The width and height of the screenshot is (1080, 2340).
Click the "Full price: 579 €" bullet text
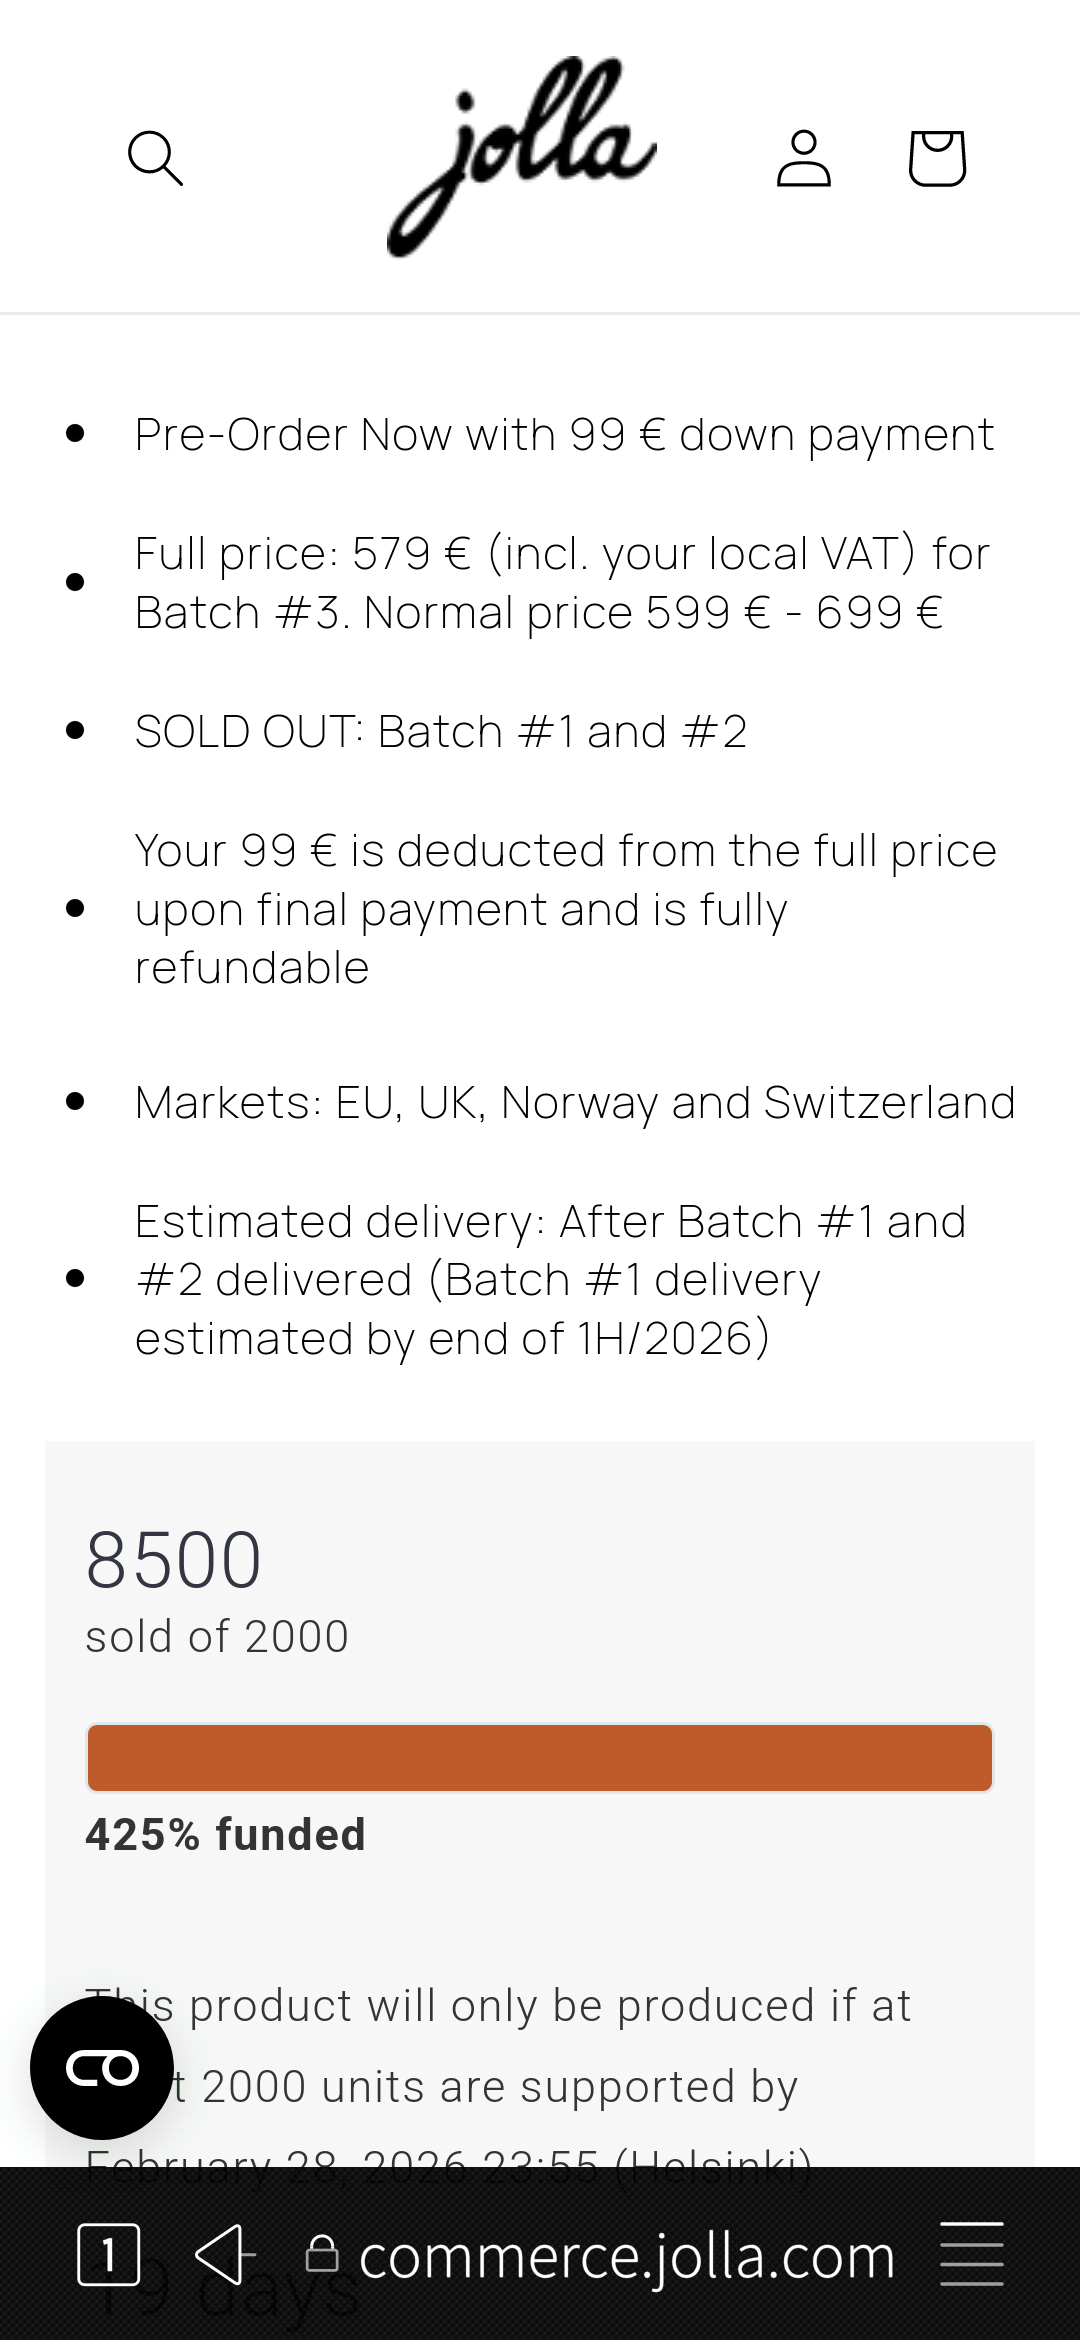click(562, 582)
